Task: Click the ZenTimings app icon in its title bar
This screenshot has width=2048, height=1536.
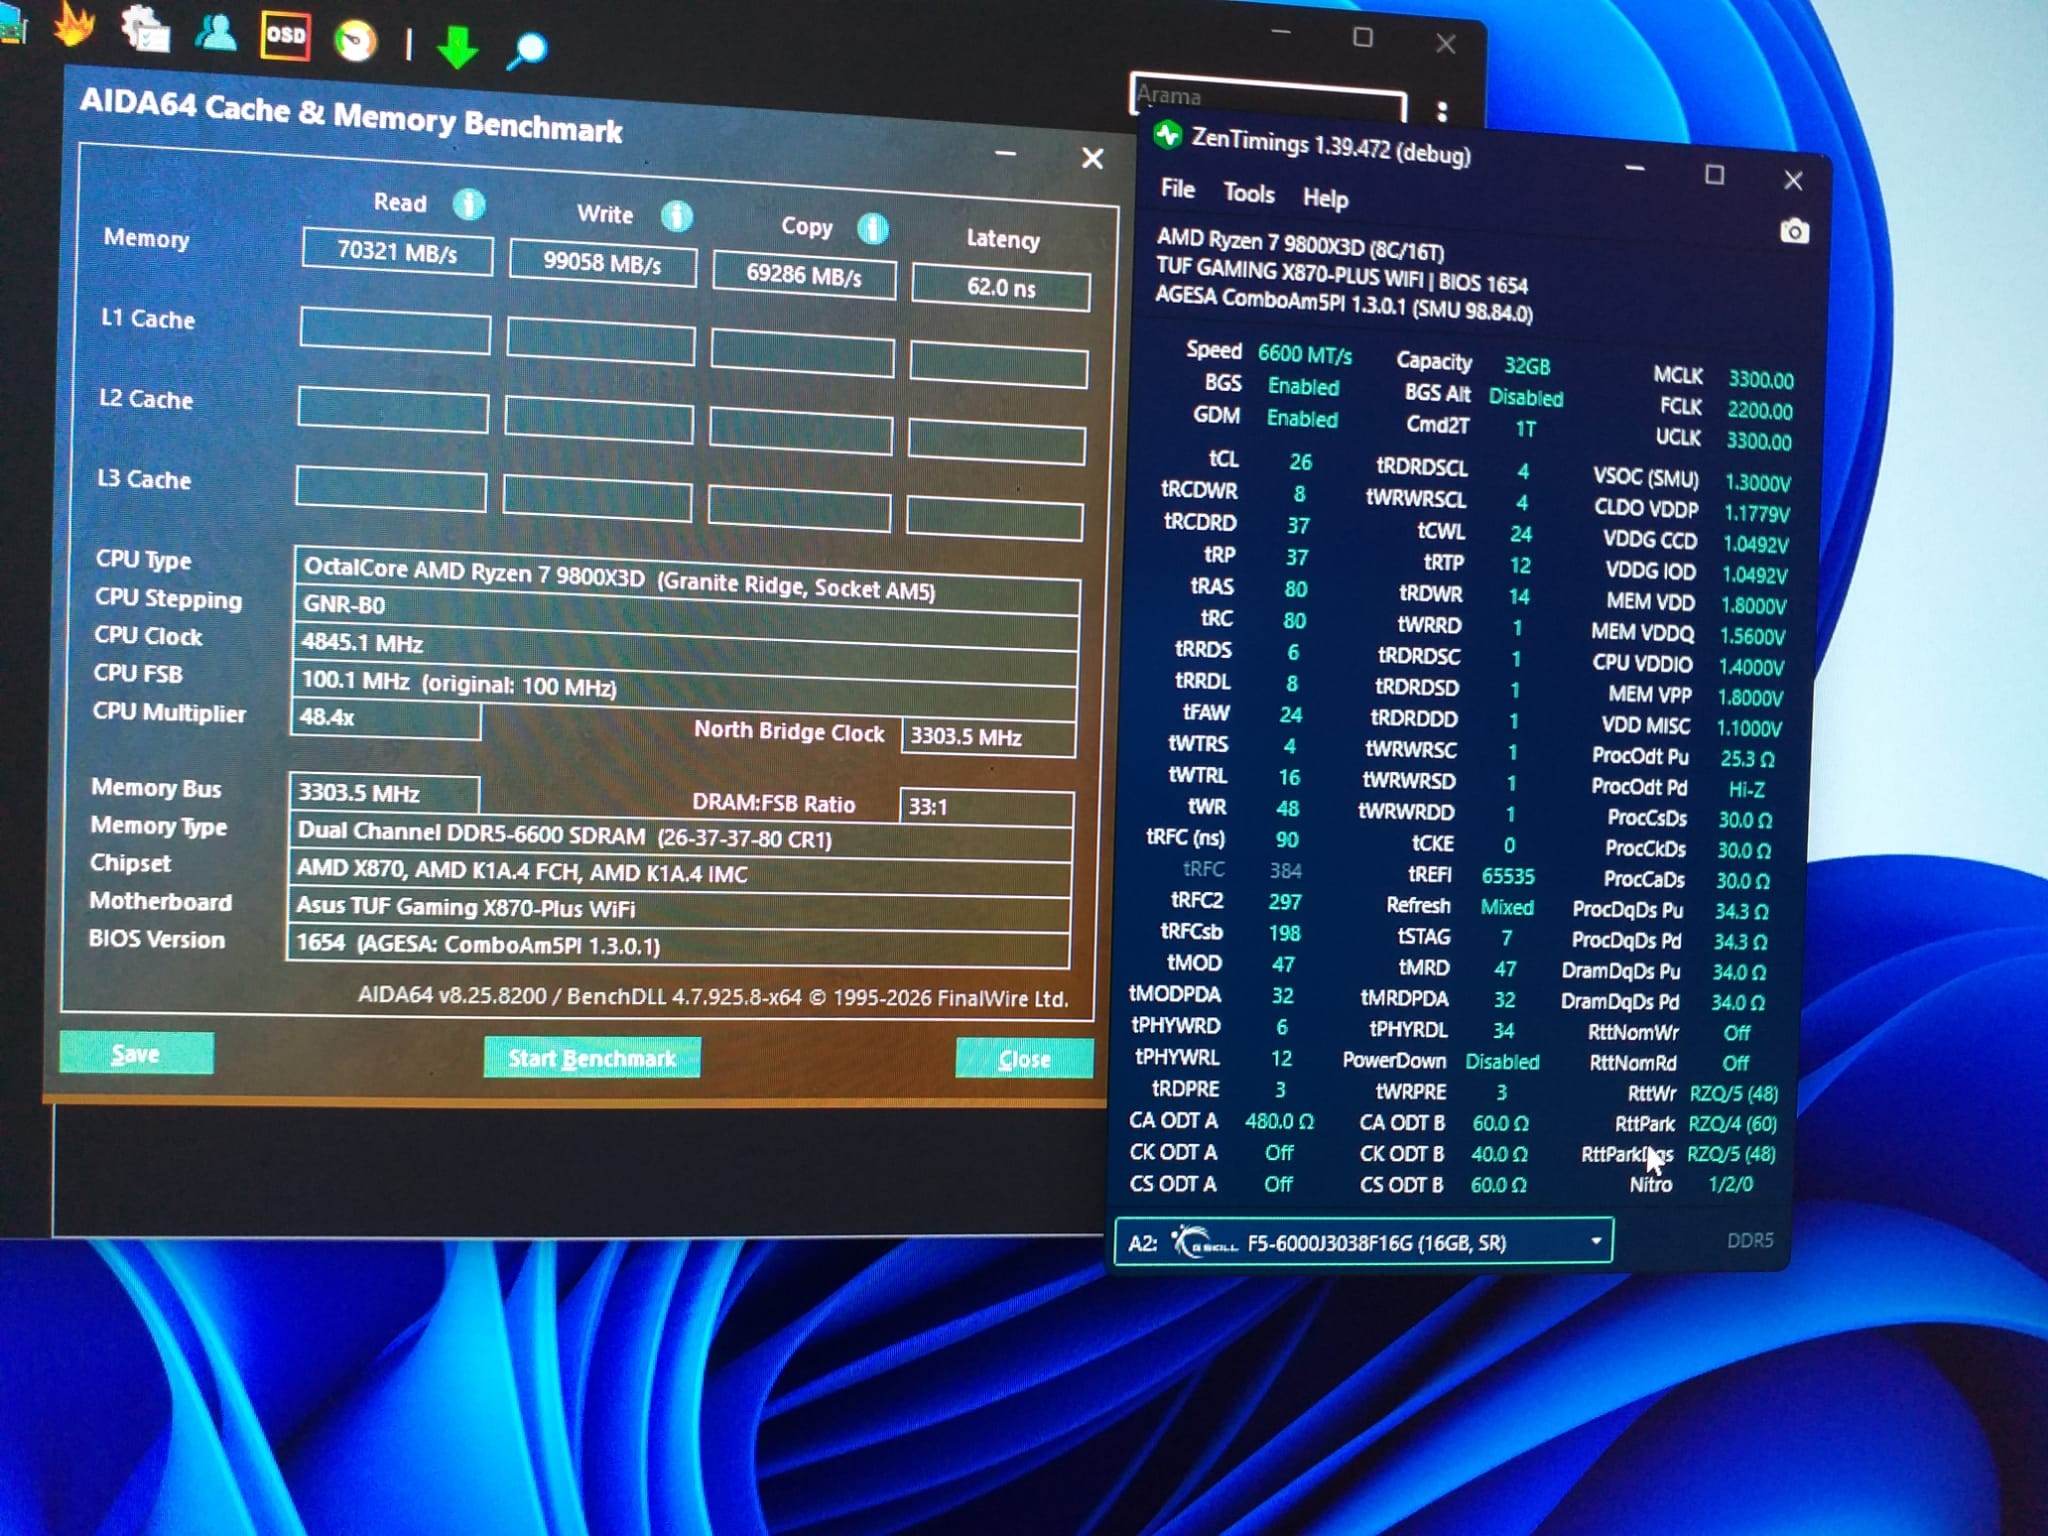Action: [x=1167, y=135]
